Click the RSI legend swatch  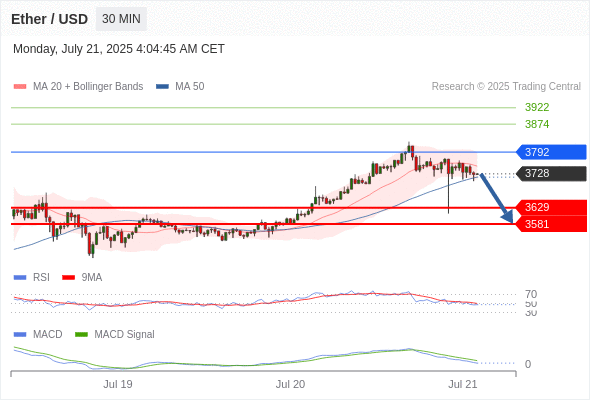[x=20, y=278]
